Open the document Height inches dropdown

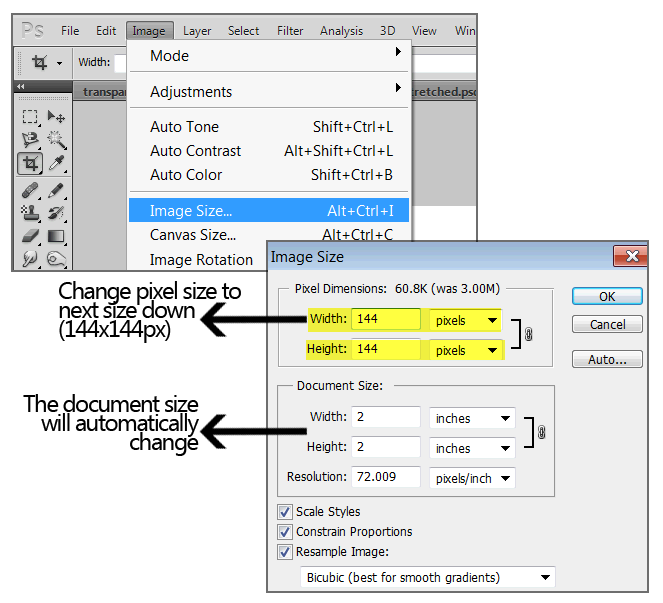point(472,448)
